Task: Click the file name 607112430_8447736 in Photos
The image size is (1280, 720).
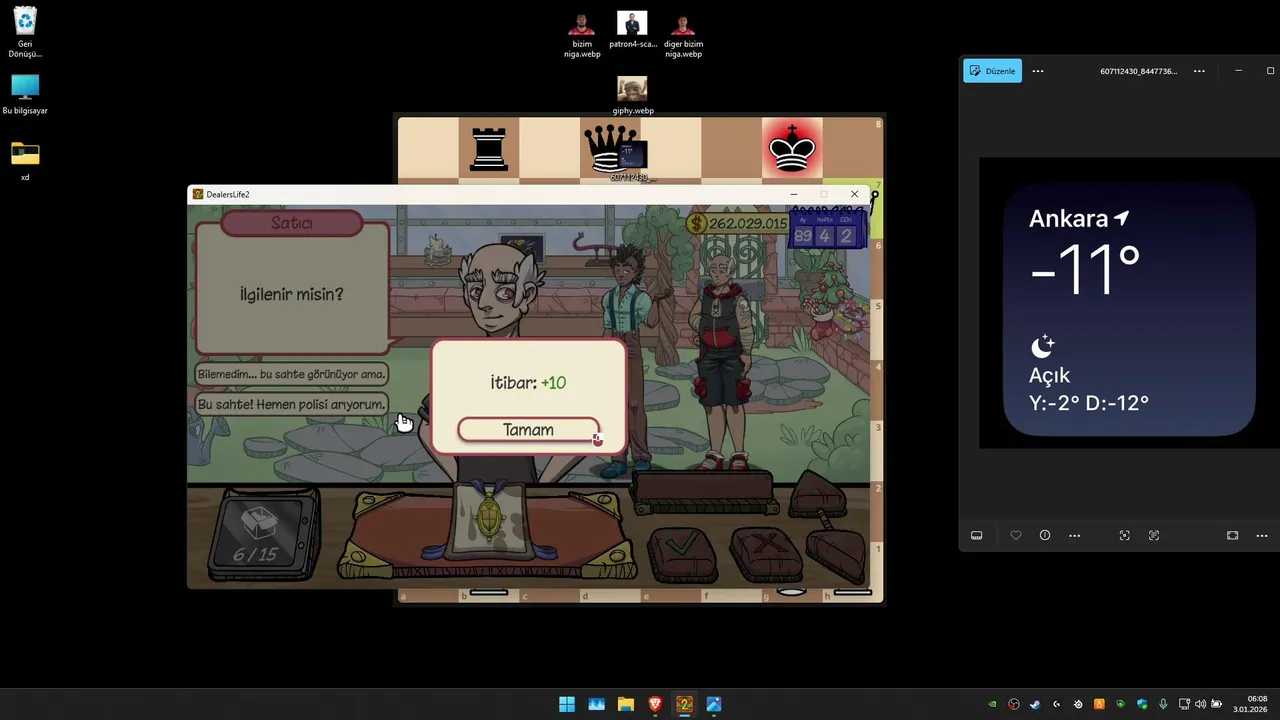Action: (x=1138, y=71)
